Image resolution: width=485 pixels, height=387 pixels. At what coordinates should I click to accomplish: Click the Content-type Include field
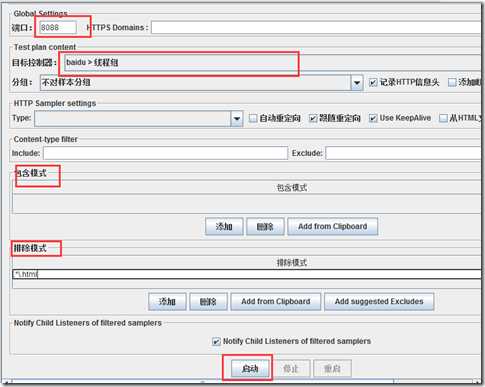[165, 153]
